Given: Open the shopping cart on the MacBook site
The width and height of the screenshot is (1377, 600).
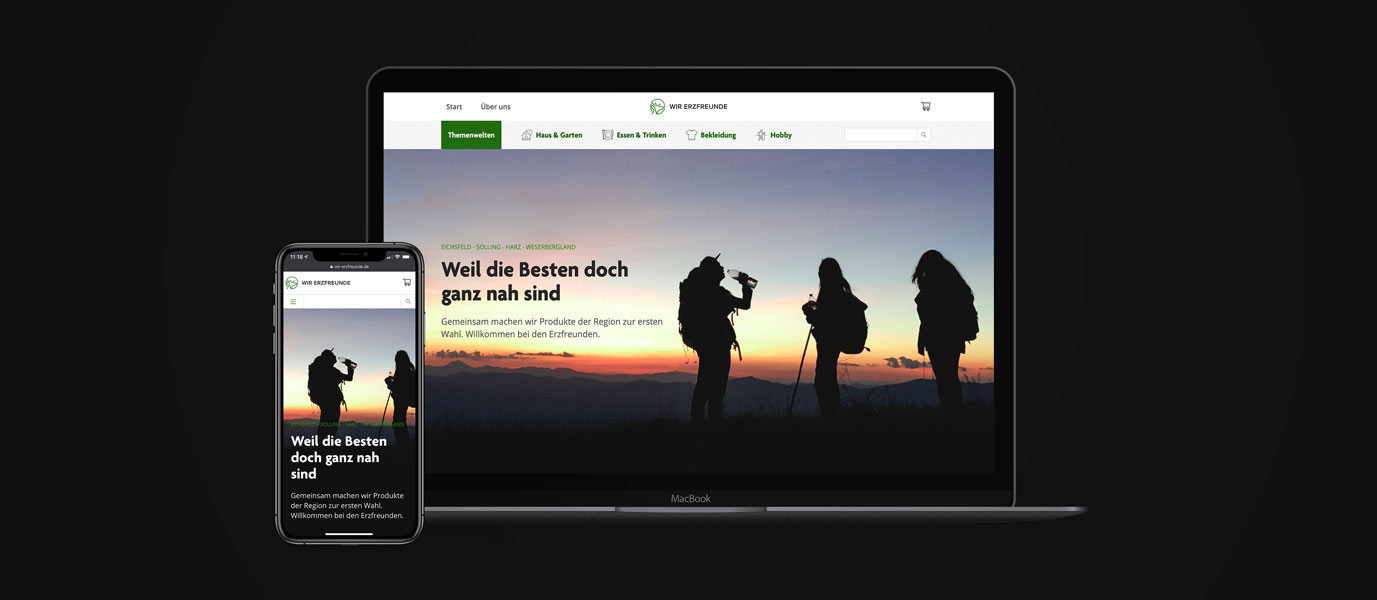Looking at the screenshot, I should [x=925, y=106].
